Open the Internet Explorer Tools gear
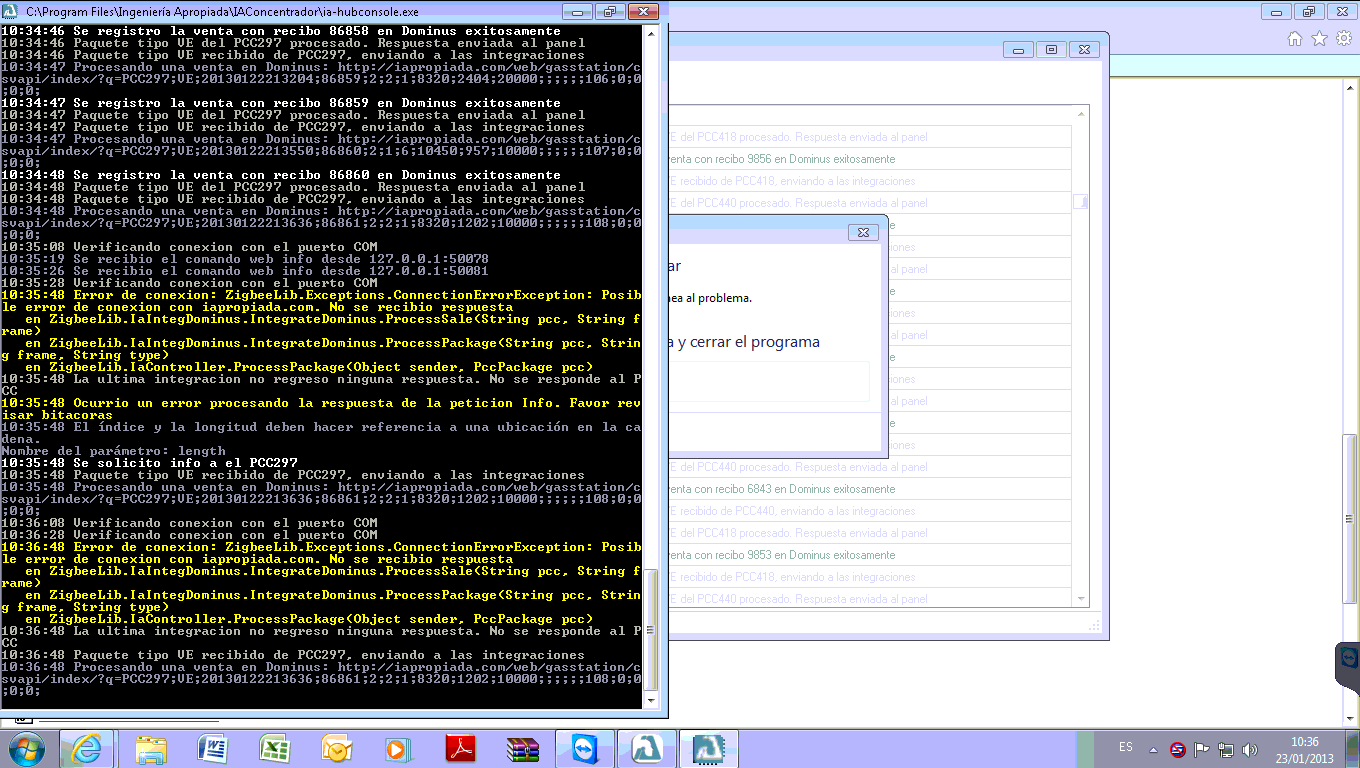The height and width of the screenshot is (768, 1360). (x=1343, y=39)
